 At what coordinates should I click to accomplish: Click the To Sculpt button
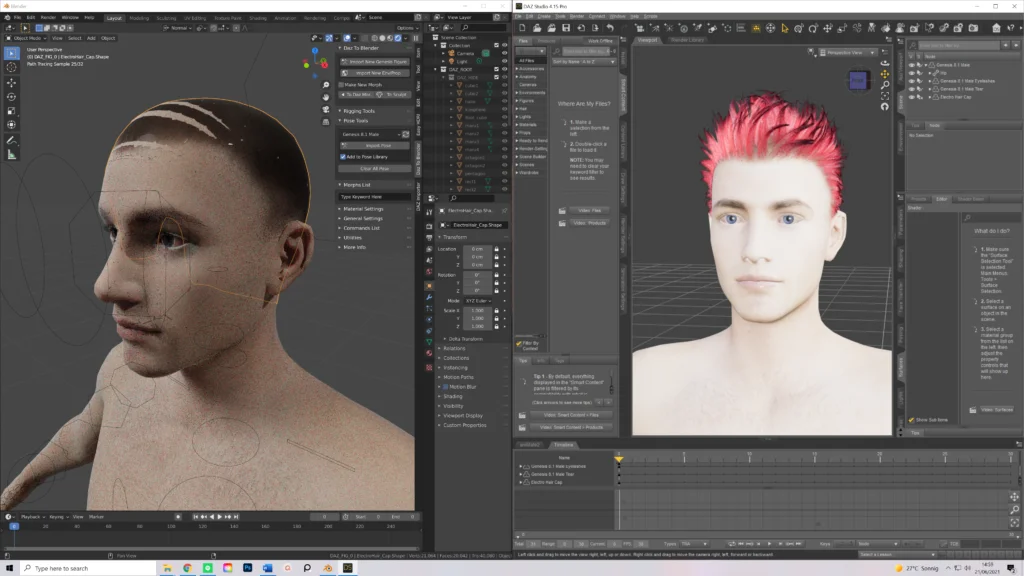click(x=393, y=95)
